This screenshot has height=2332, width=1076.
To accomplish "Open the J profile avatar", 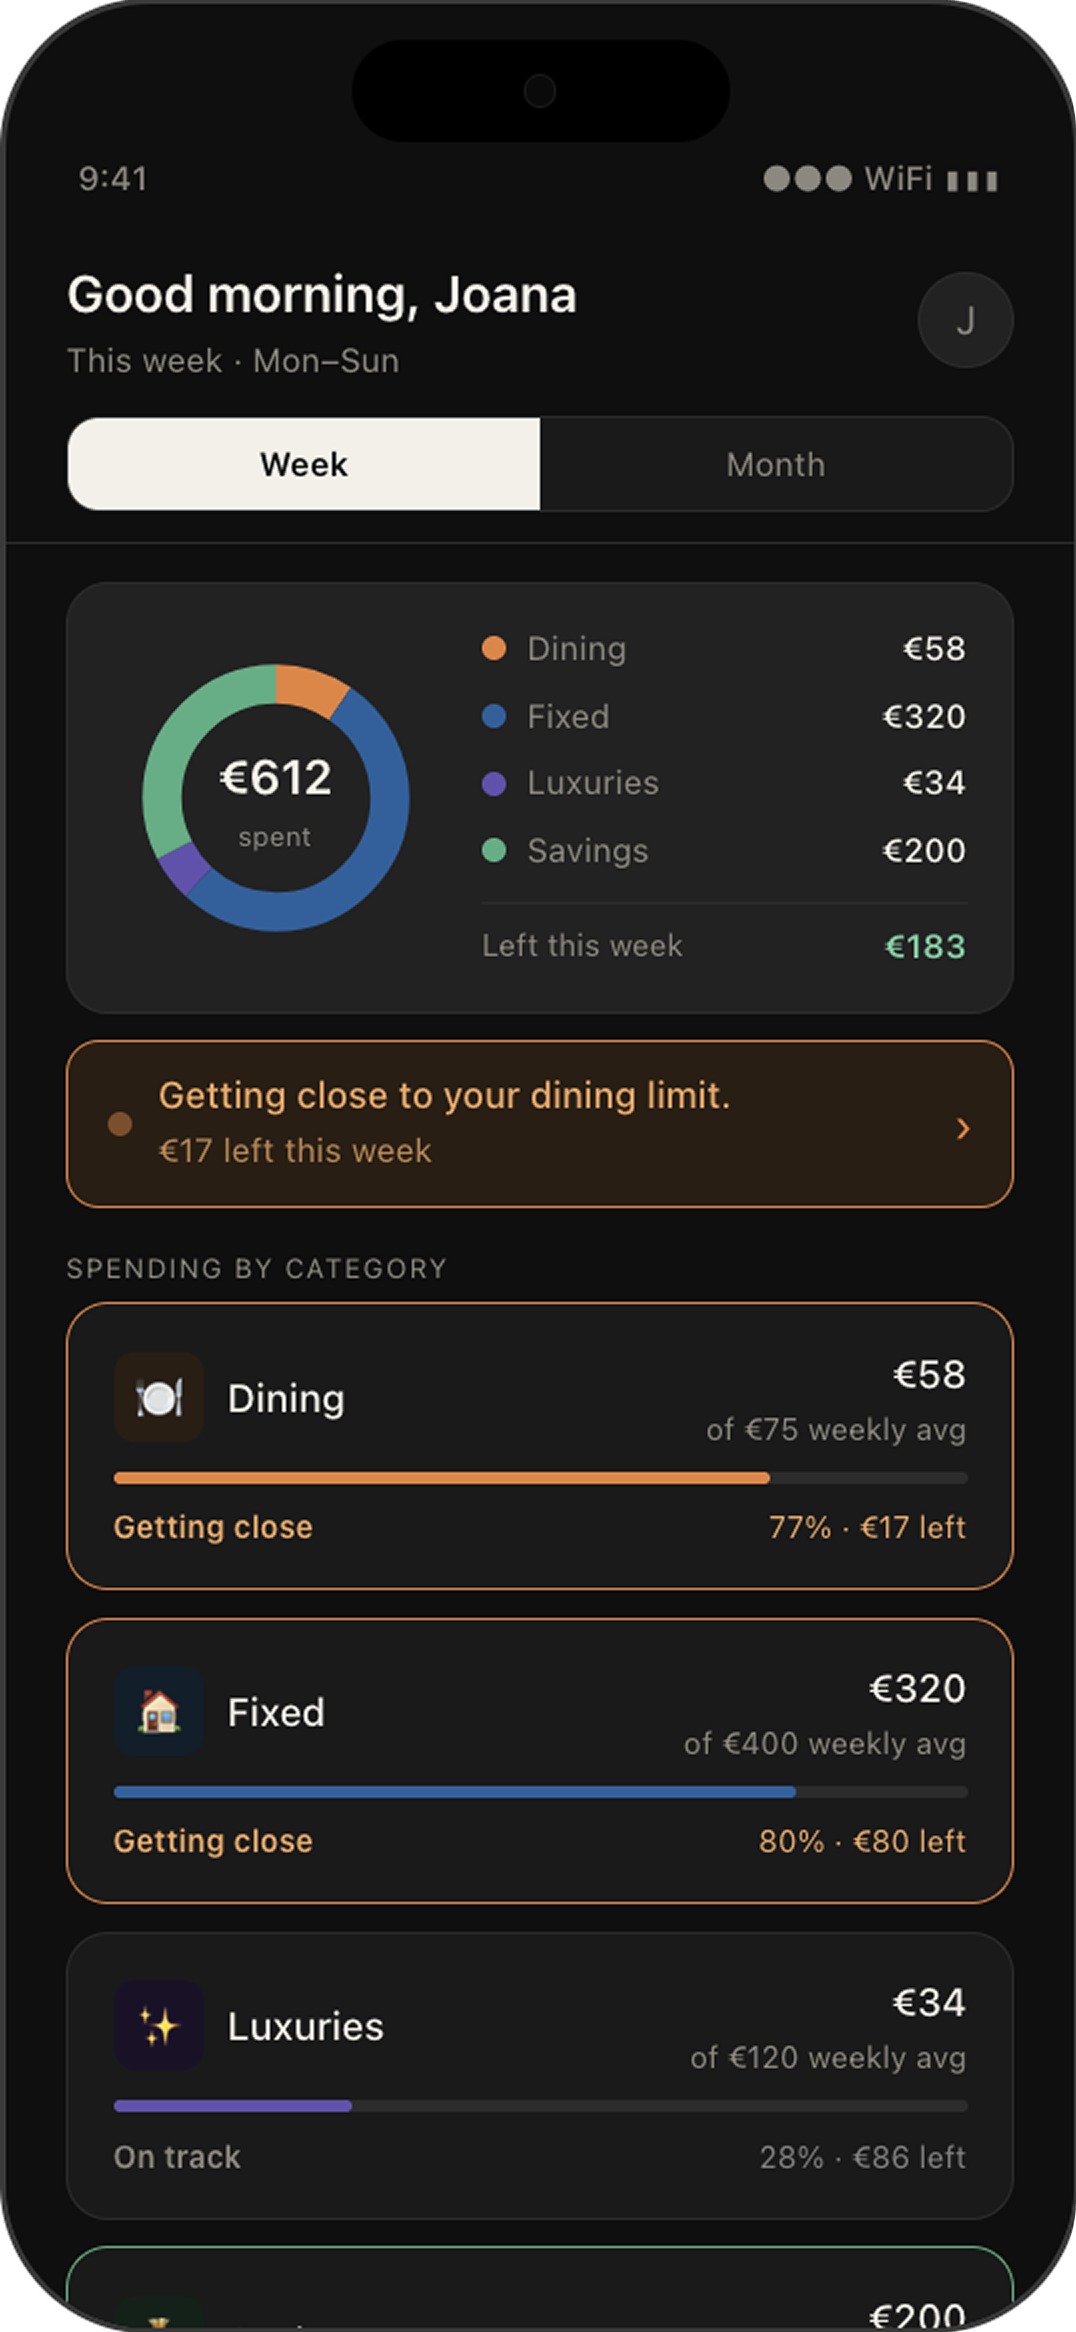I will (965, 320).
